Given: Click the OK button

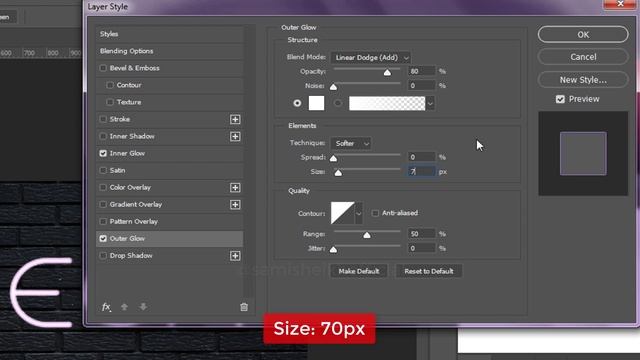Looking at the screenshot, I should click(583, 35).
